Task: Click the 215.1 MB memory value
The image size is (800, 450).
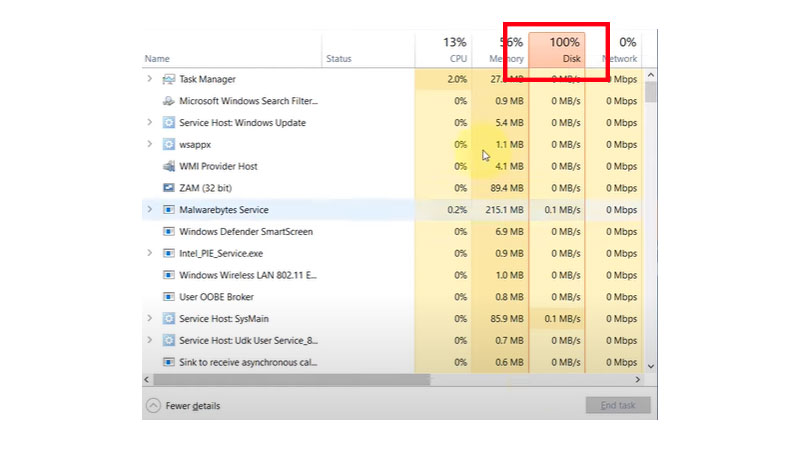Action: pyautogui.click(x=505, y=210)
